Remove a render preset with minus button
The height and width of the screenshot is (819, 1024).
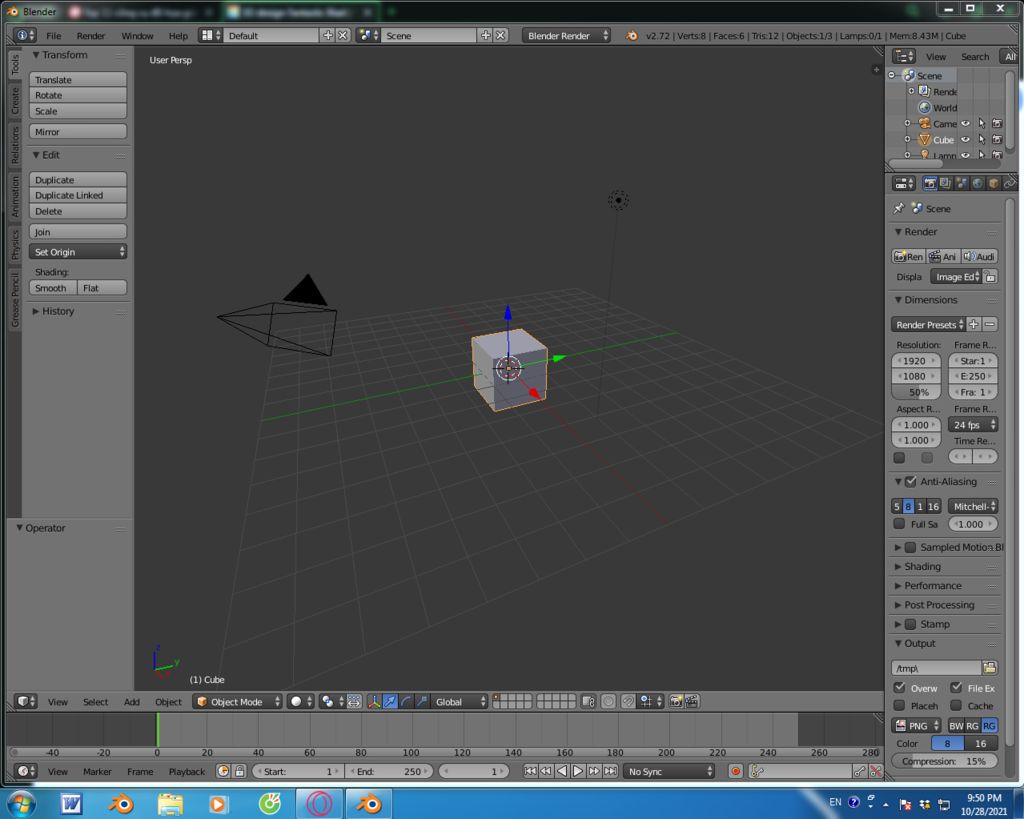click(990, 325)
